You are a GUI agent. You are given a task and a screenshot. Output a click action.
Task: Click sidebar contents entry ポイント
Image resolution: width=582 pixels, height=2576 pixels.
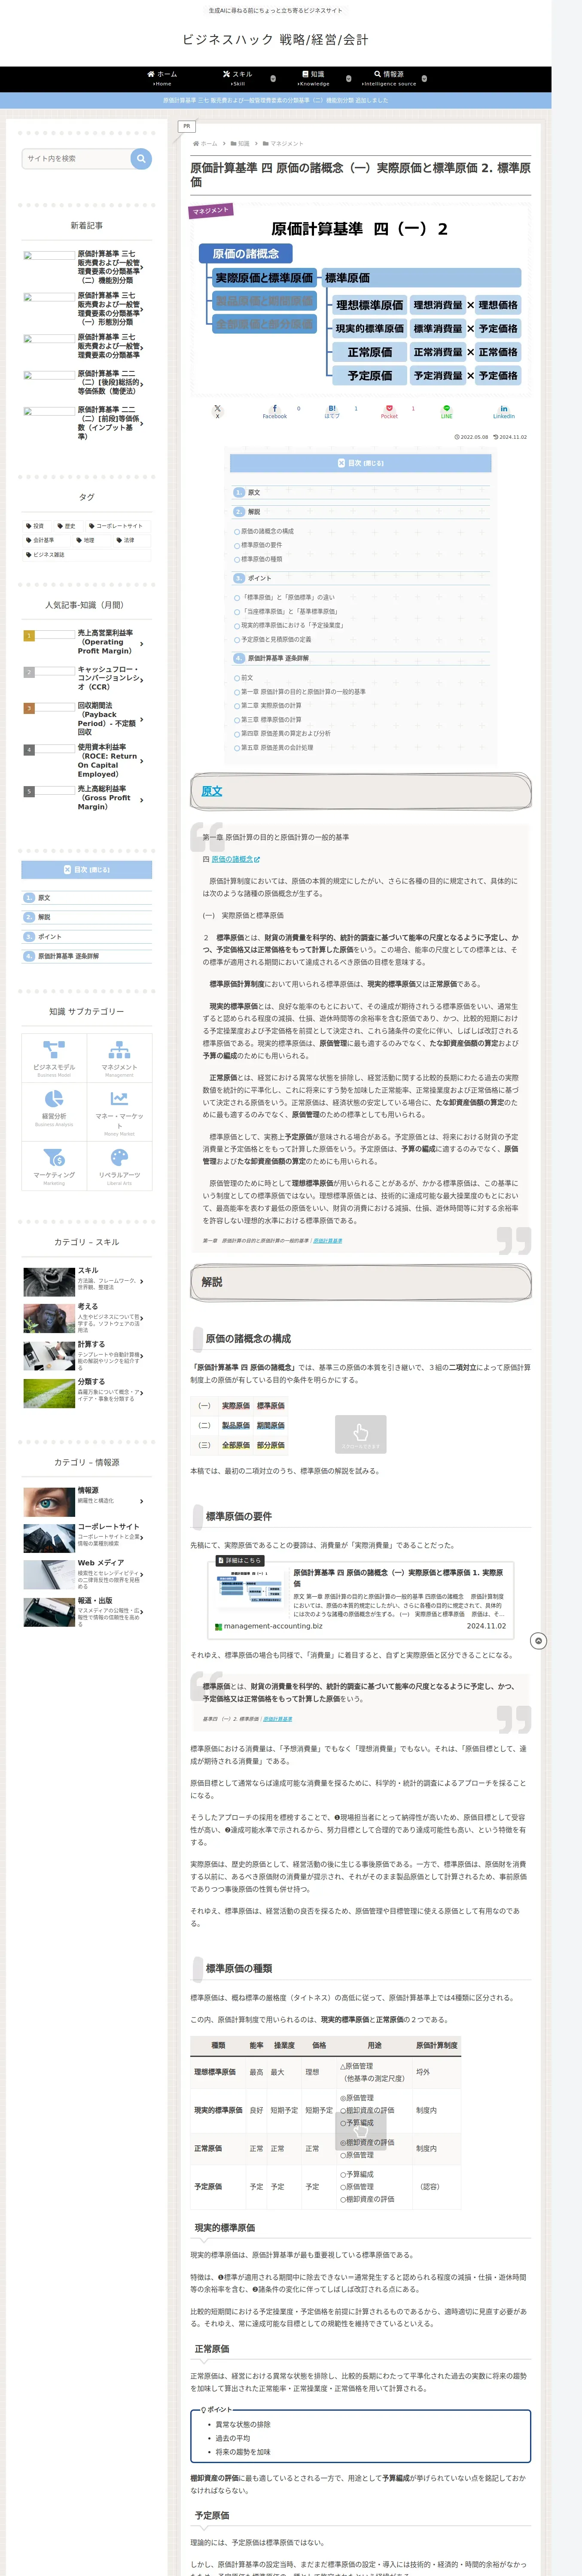pyautogui.click(x=49, y=937)
